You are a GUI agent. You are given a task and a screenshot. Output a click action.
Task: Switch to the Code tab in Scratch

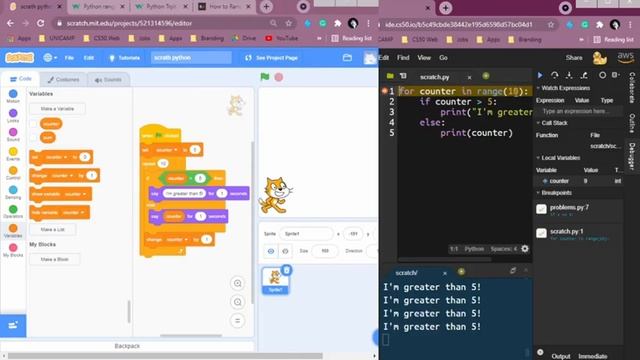[20, 79]
